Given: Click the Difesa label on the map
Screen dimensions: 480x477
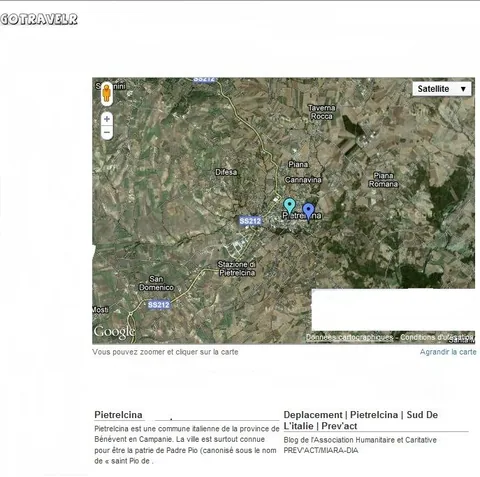Looking at the screenshot, I should click(x=226, y=172).
